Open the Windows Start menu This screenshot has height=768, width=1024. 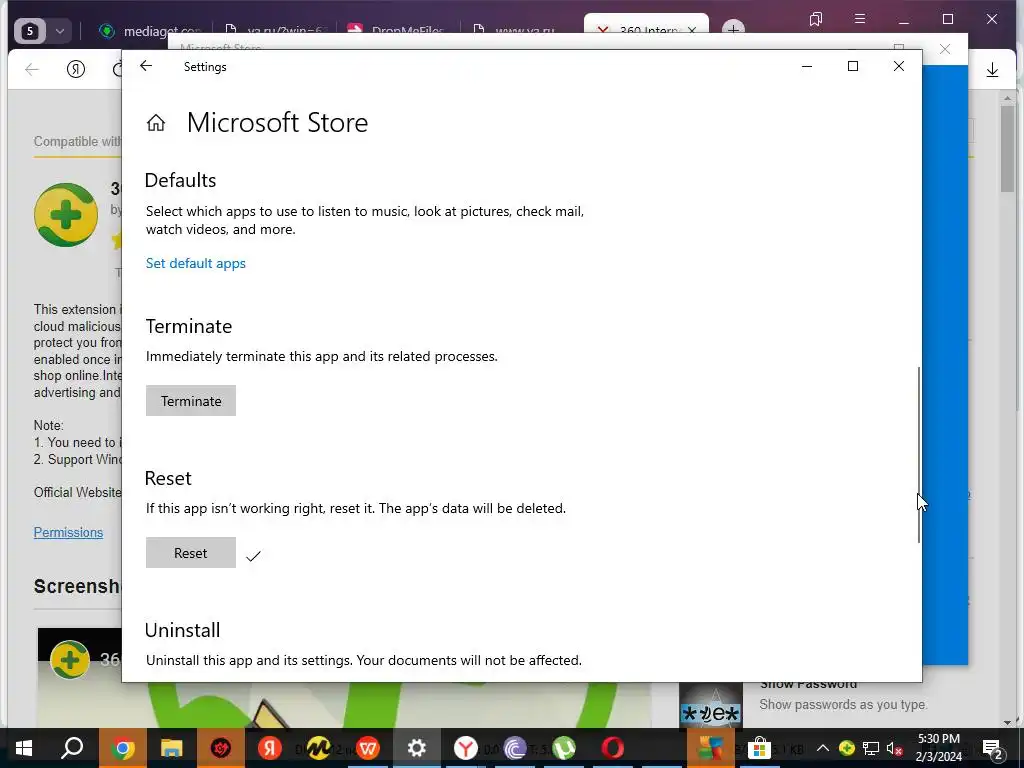(24, 748)
